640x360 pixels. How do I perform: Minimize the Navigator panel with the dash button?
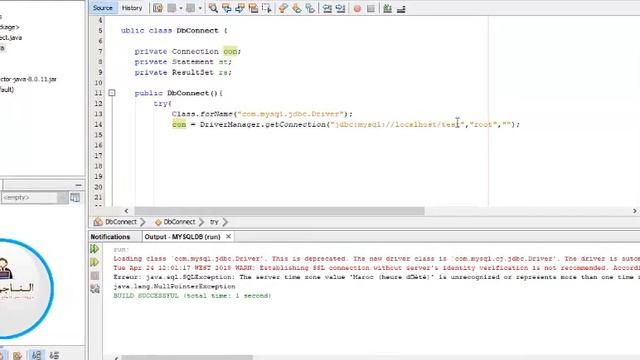point(78,185)
